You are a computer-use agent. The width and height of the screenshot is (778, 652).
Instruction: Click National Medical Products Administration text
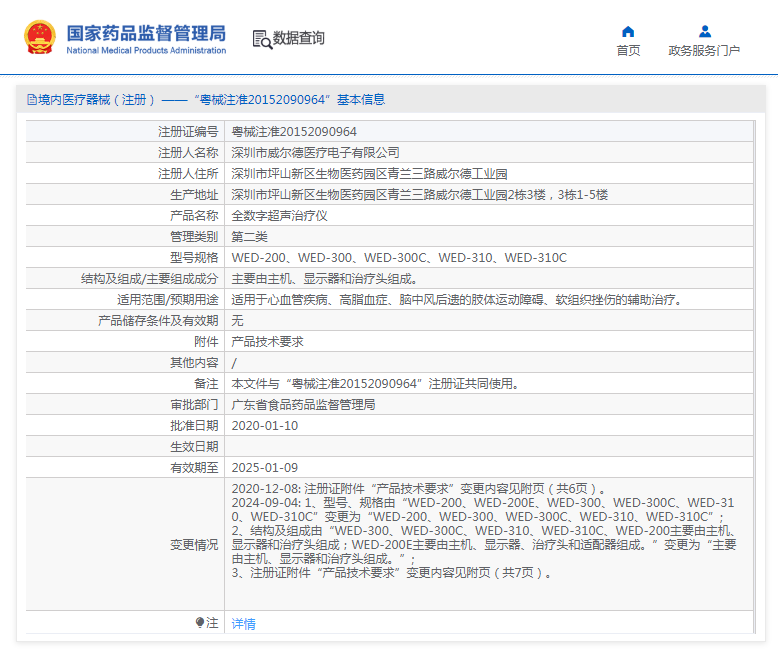pyautogui.click(x=146, y=51)
